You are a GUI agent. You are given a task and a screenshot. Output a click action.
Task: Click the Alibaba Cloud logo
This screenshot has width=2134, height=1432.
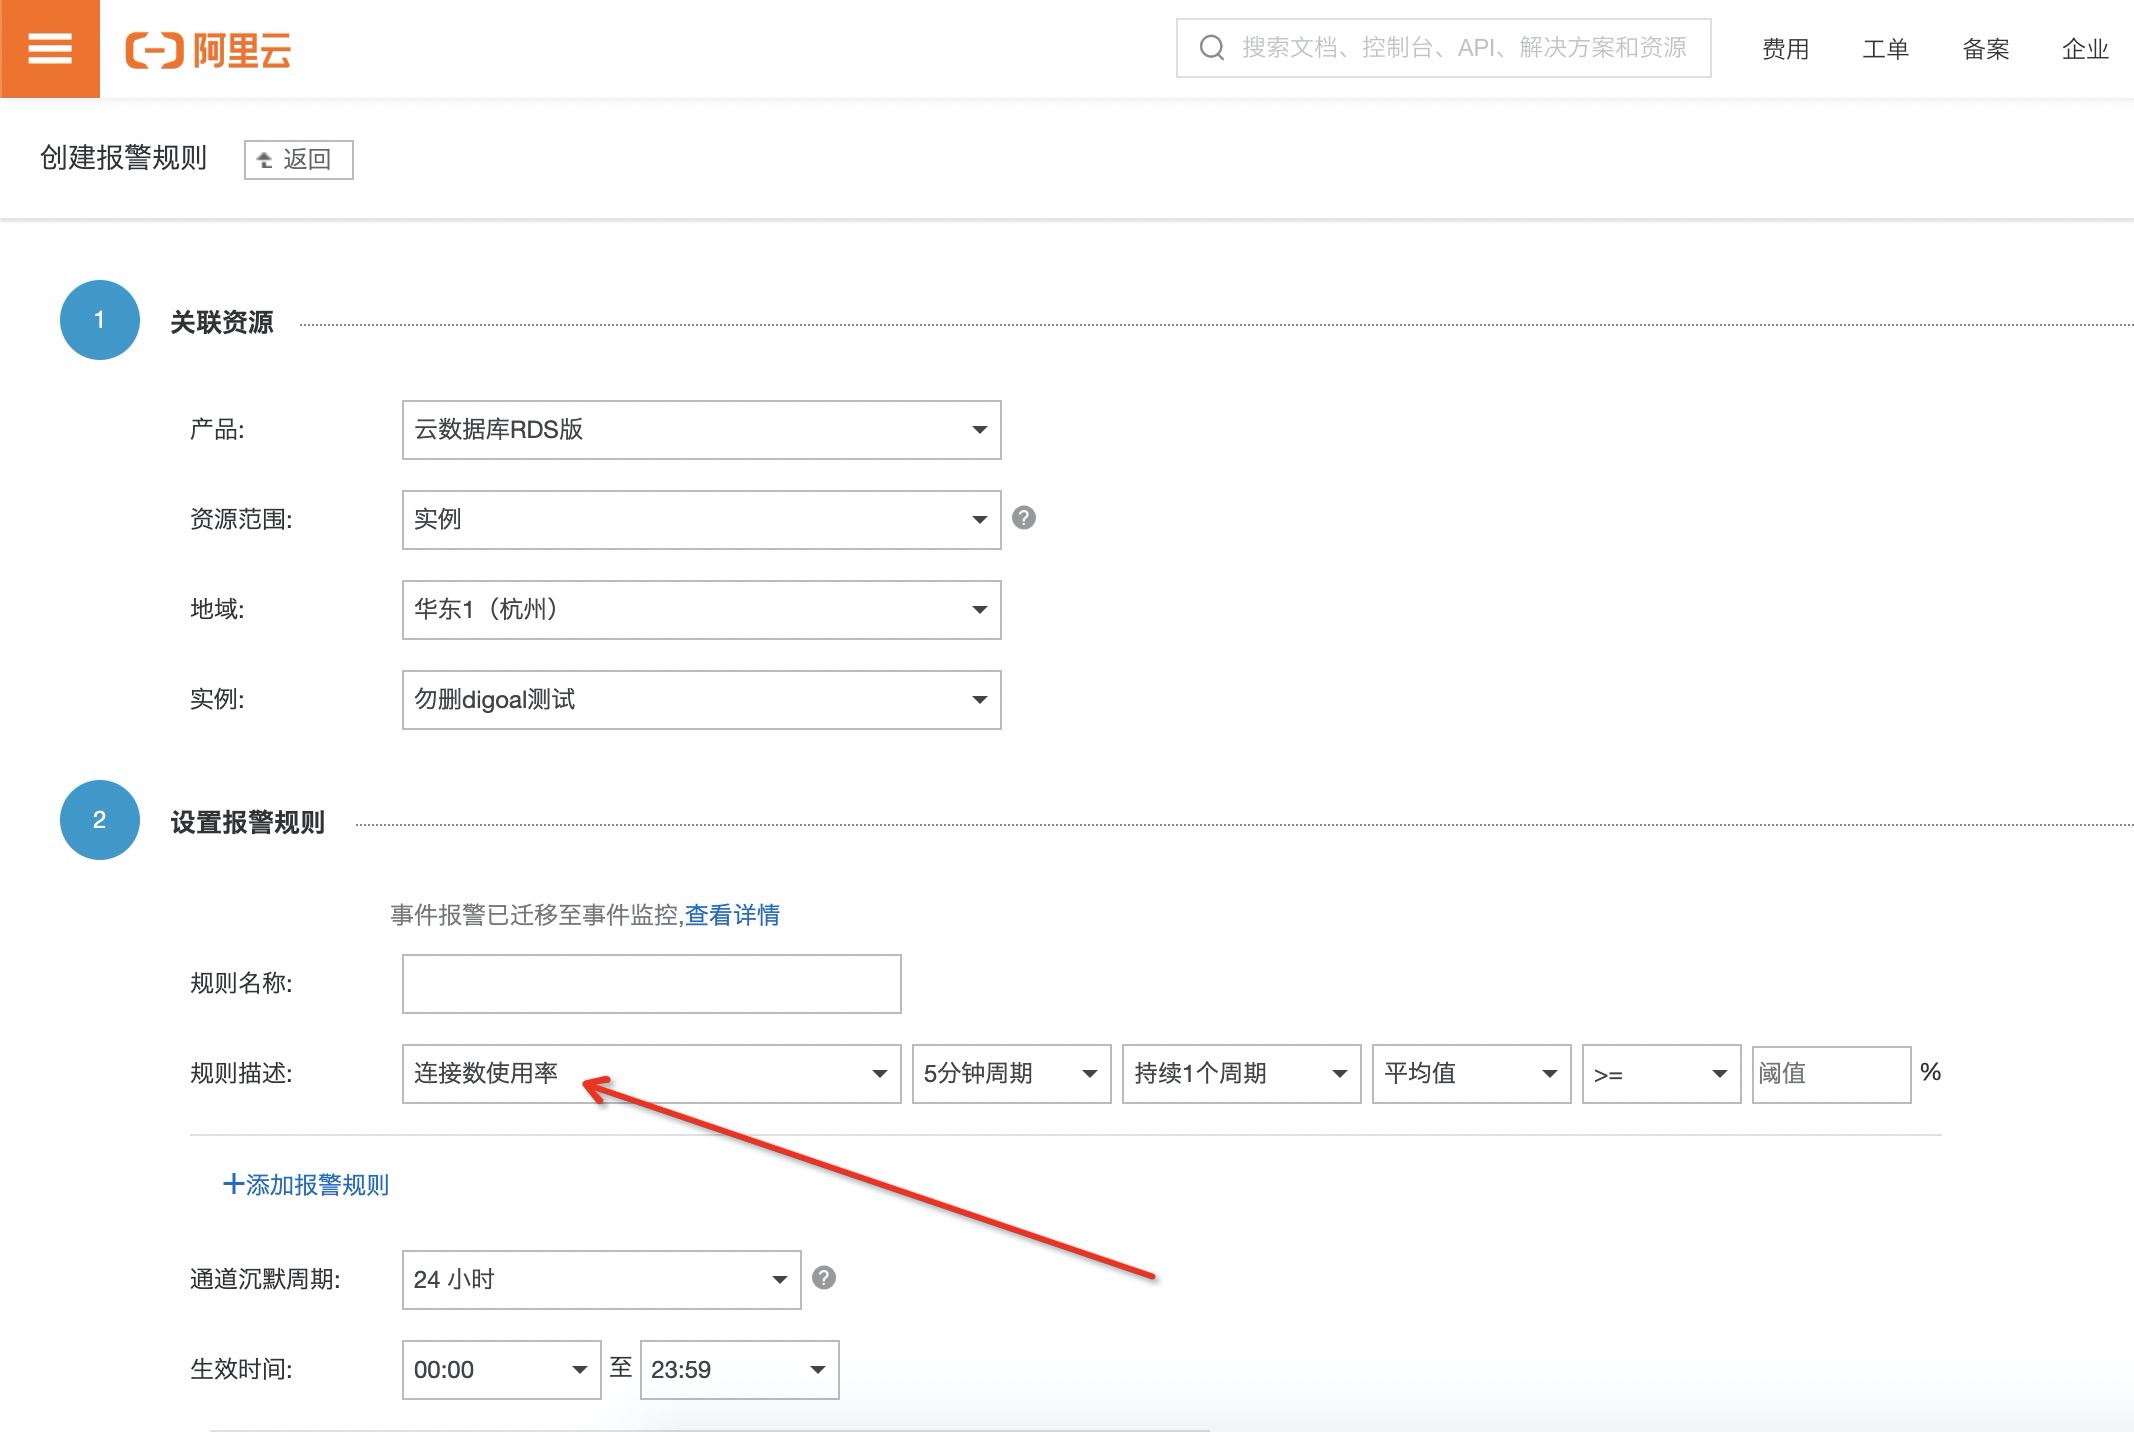tap(208, 49)
